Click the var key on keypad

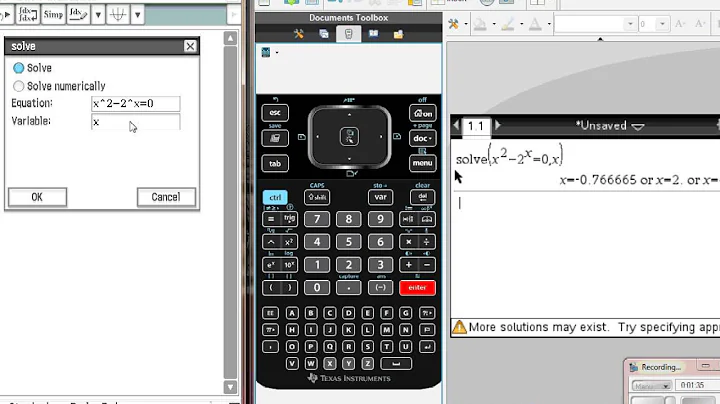(381, 197)
